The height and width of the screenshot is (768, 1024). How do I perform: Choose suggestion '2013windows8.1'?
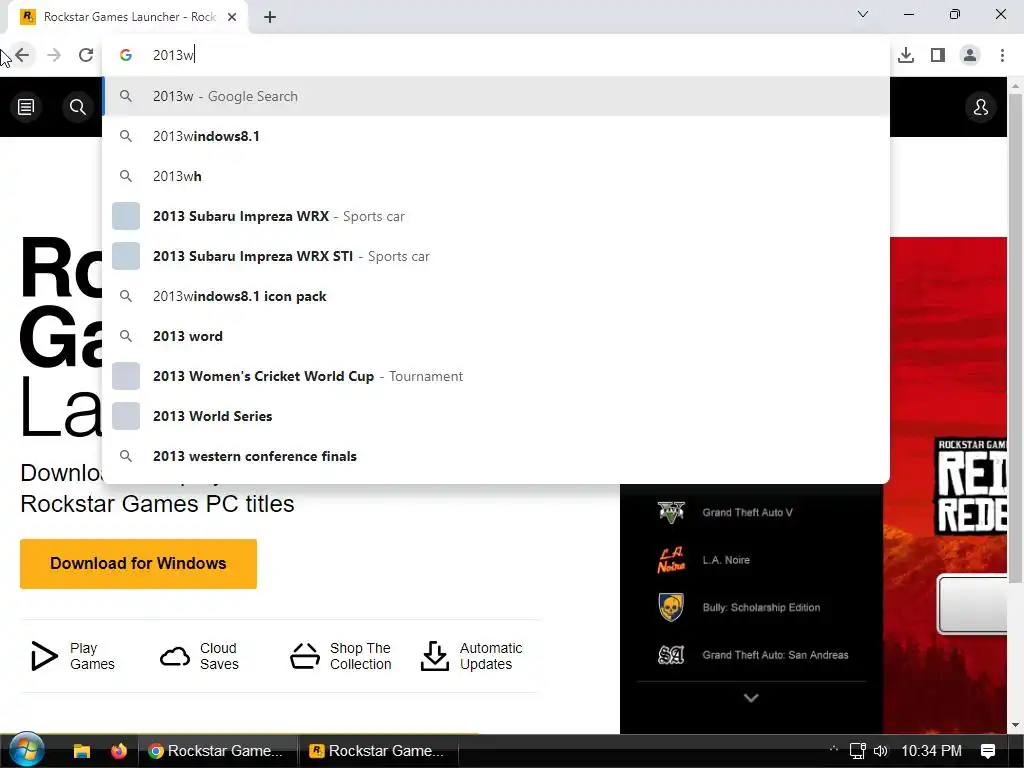pyautogui.click(x=496, y=136)
